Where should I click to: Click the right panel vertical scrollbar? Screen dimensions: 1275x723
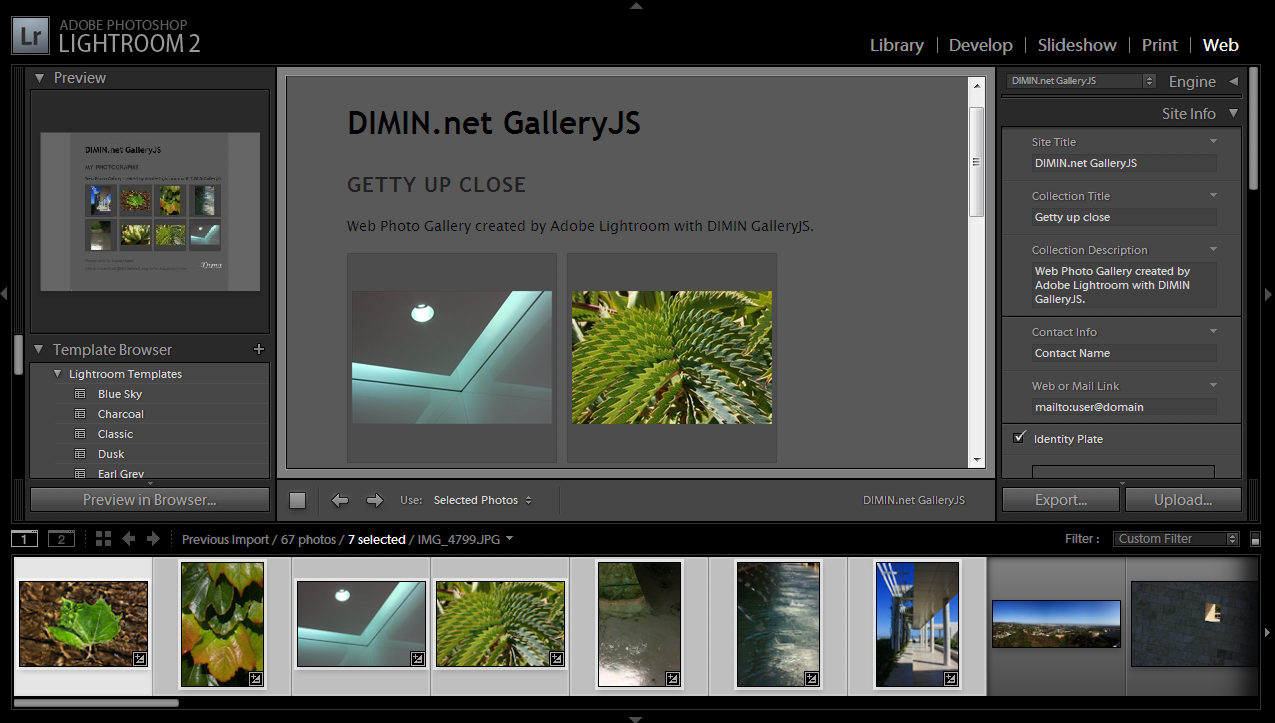click(1253, 130)
